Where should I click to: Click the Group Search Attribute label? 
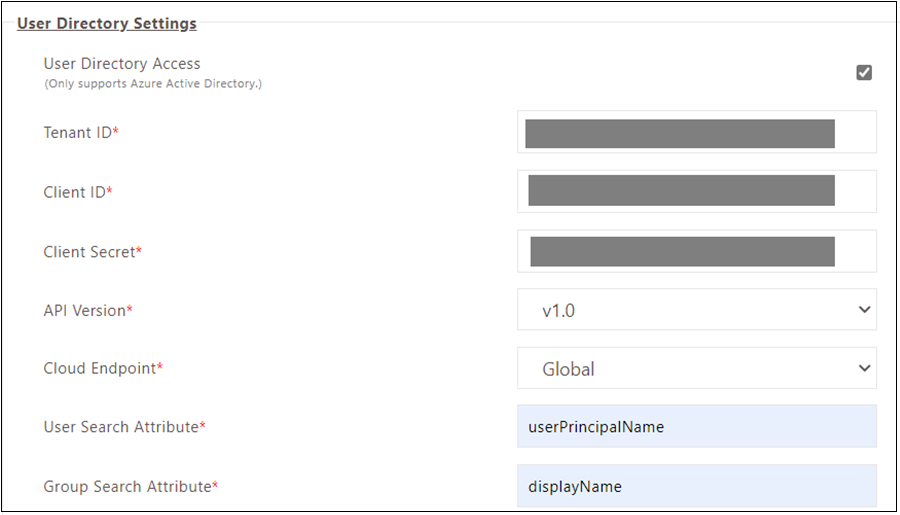coord(131,487)
